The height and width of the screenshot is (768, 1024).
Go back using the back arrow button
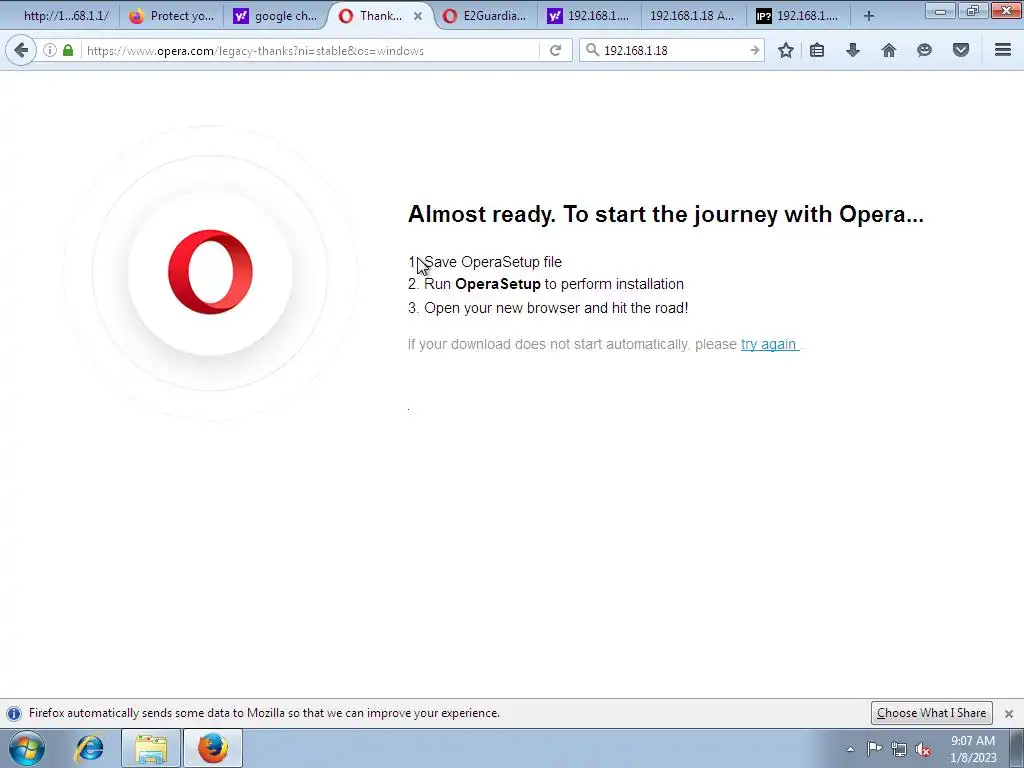click(x=21, y=50)
